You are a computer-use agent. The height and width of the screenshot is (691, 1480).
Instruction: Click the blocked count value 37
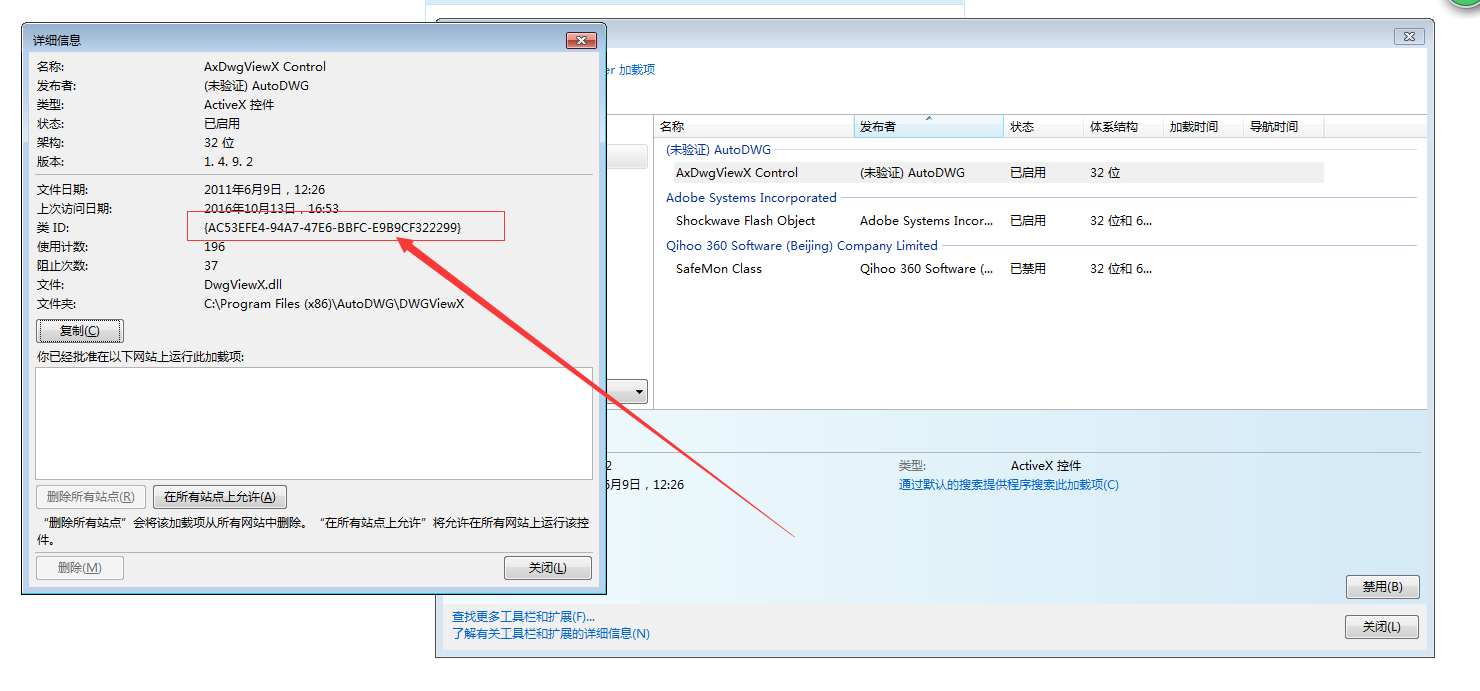(211, 266)
